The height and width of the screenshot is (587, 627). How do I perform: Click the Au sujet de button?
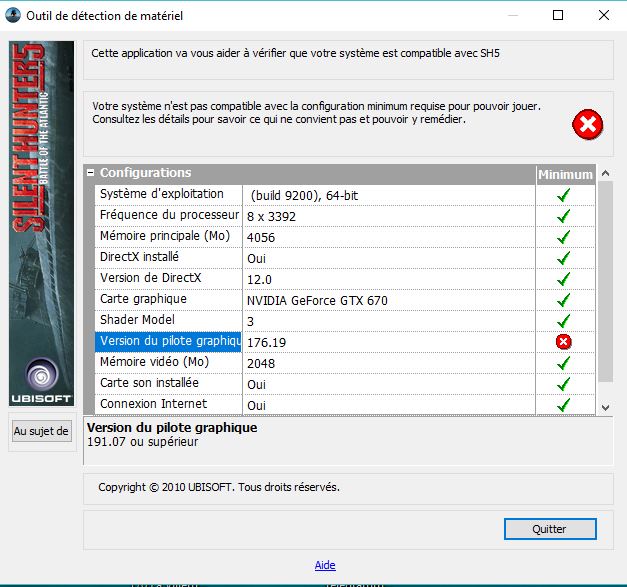point(42,431)
